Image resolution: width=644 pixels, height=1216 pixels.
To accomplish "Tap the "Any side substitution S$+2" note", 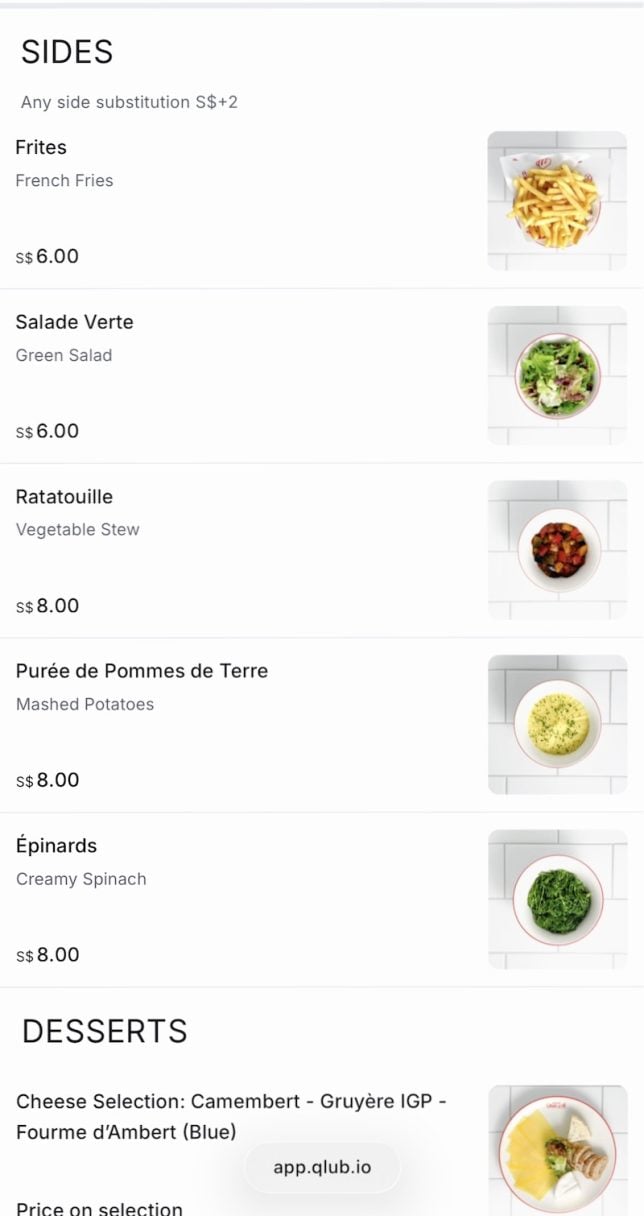I will [129, 102].
